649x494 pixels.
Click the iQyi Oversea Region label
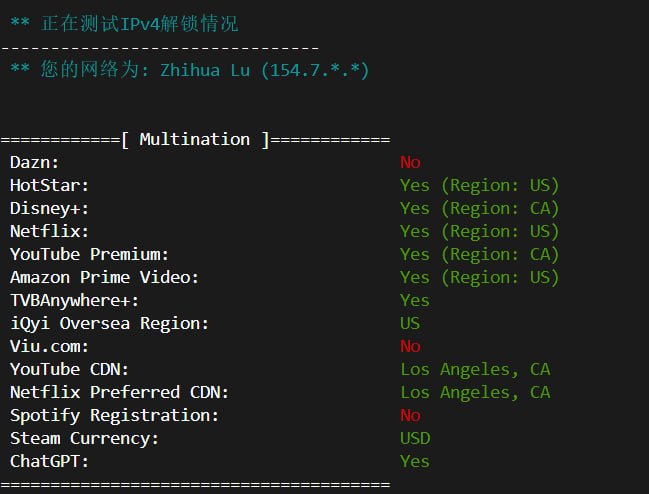pyautogui.click(x=110, y=323)
